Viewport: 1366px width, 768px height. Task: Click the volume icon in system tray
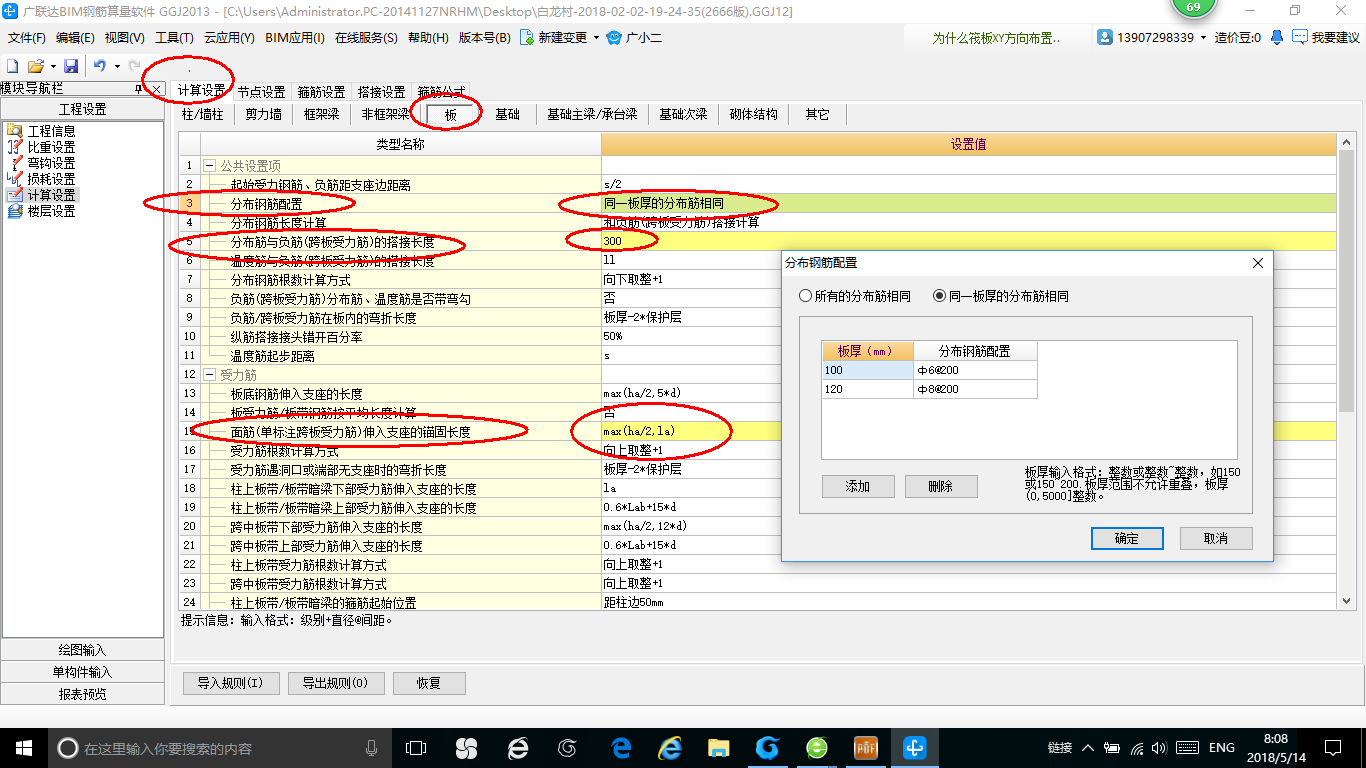coord(1158,747)
